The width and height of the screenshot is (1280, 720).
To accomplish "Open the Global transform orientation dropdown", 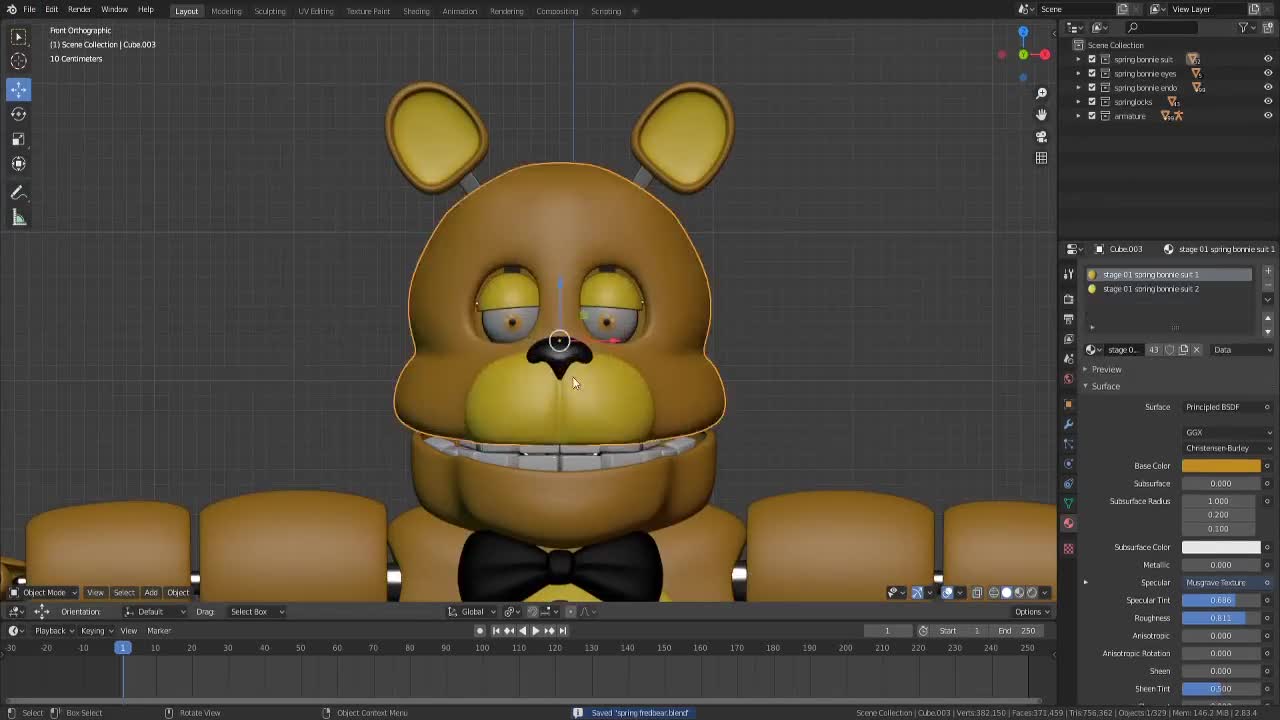I will tap(472, 611).
